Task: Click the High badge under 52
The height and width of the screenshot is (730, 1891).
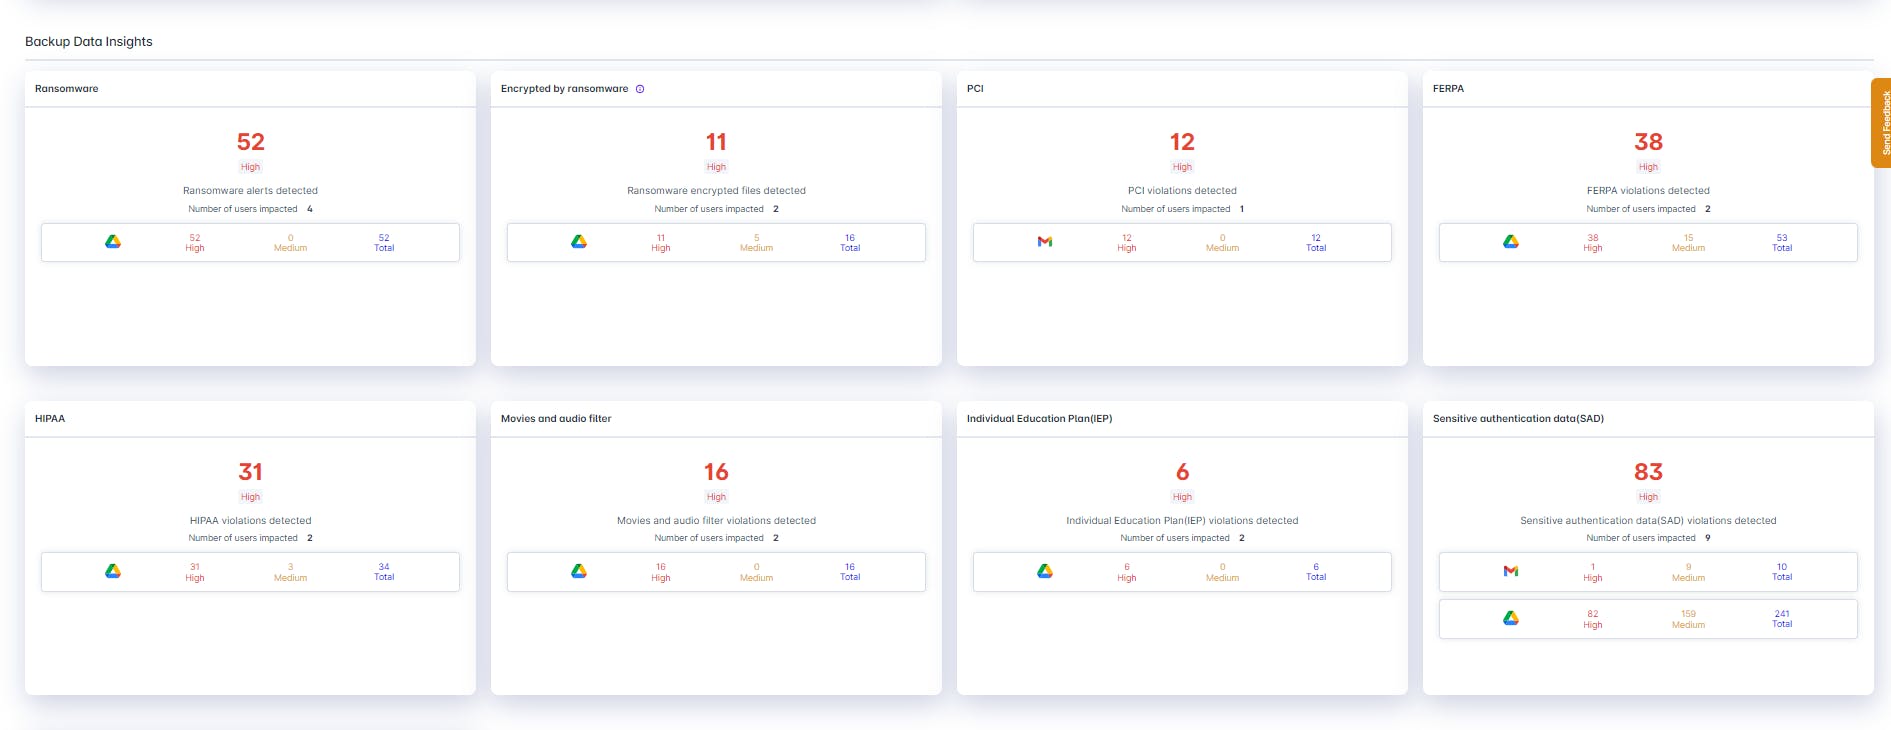Action: click(250, 167)
